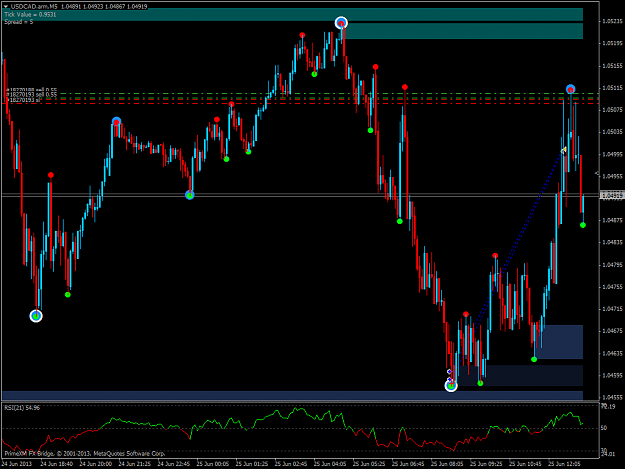Screen dimensions: 625x469
Task: Click the 'RSI(21) 54.96' indicator label
Action: pyautogui.click(x=22, y=408)
